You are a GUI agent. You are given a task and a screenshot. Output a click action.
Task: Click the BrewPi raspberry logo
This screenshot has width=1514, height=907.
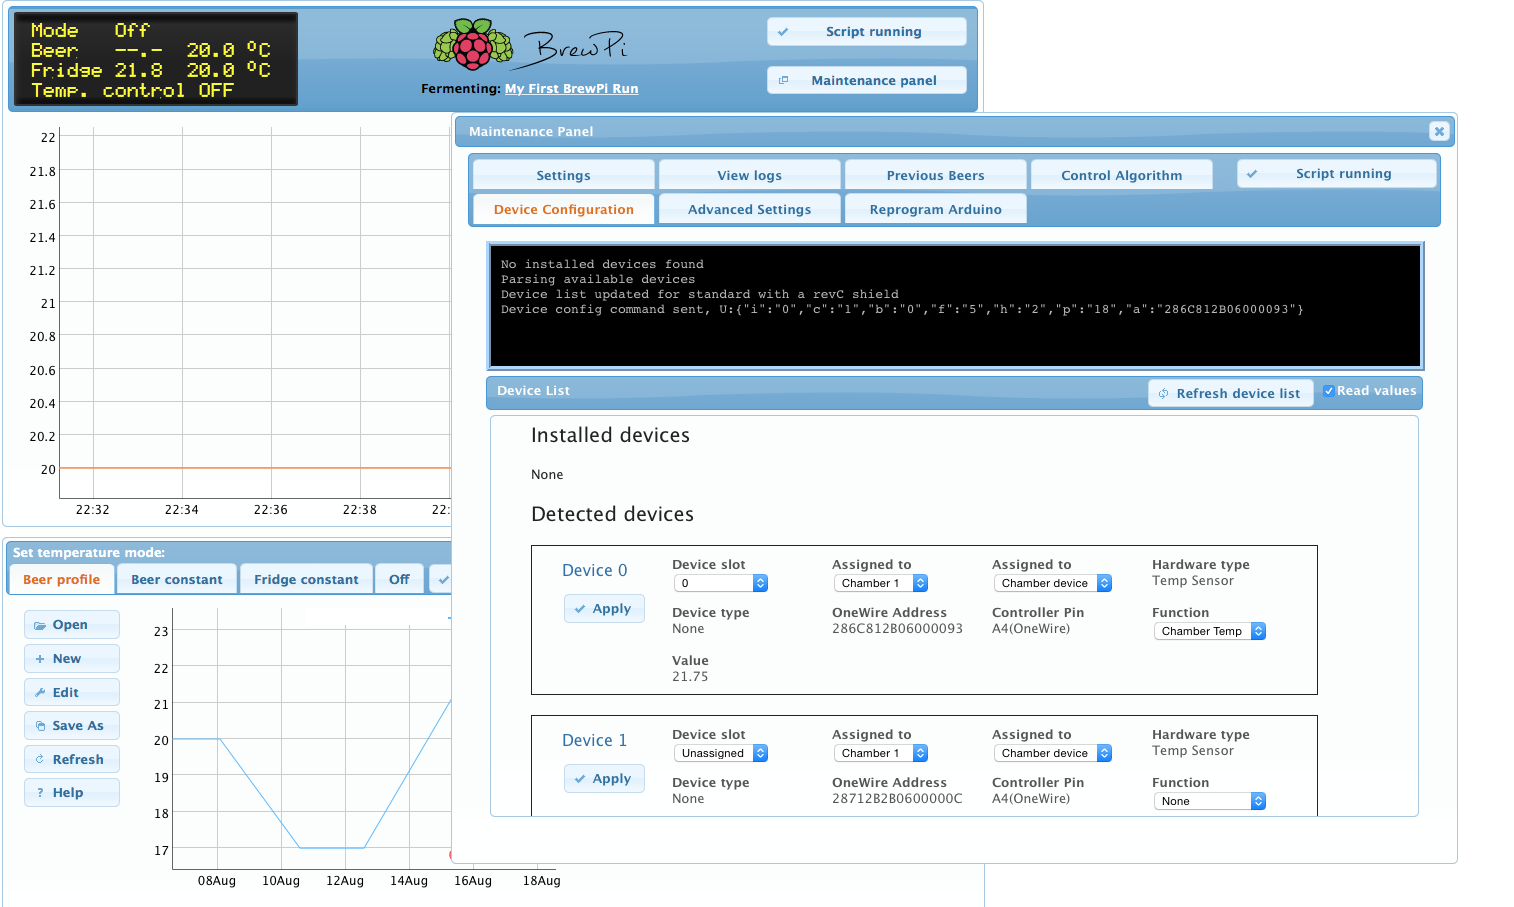[472, 45]
